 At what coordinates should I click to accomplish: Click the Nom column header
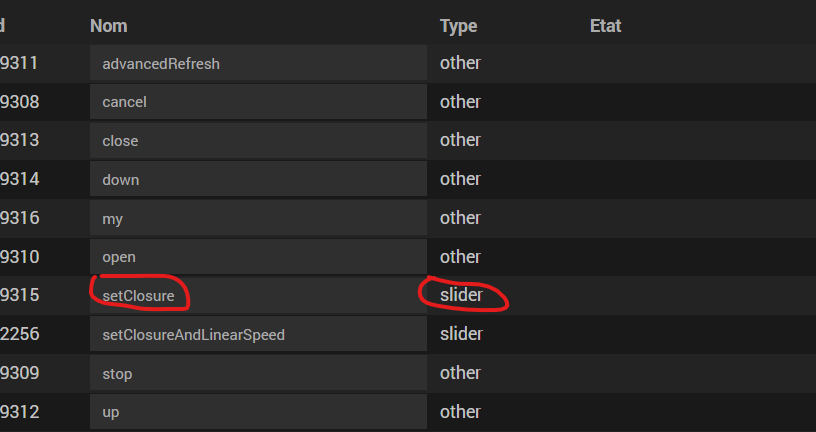[x=109, y=26]
